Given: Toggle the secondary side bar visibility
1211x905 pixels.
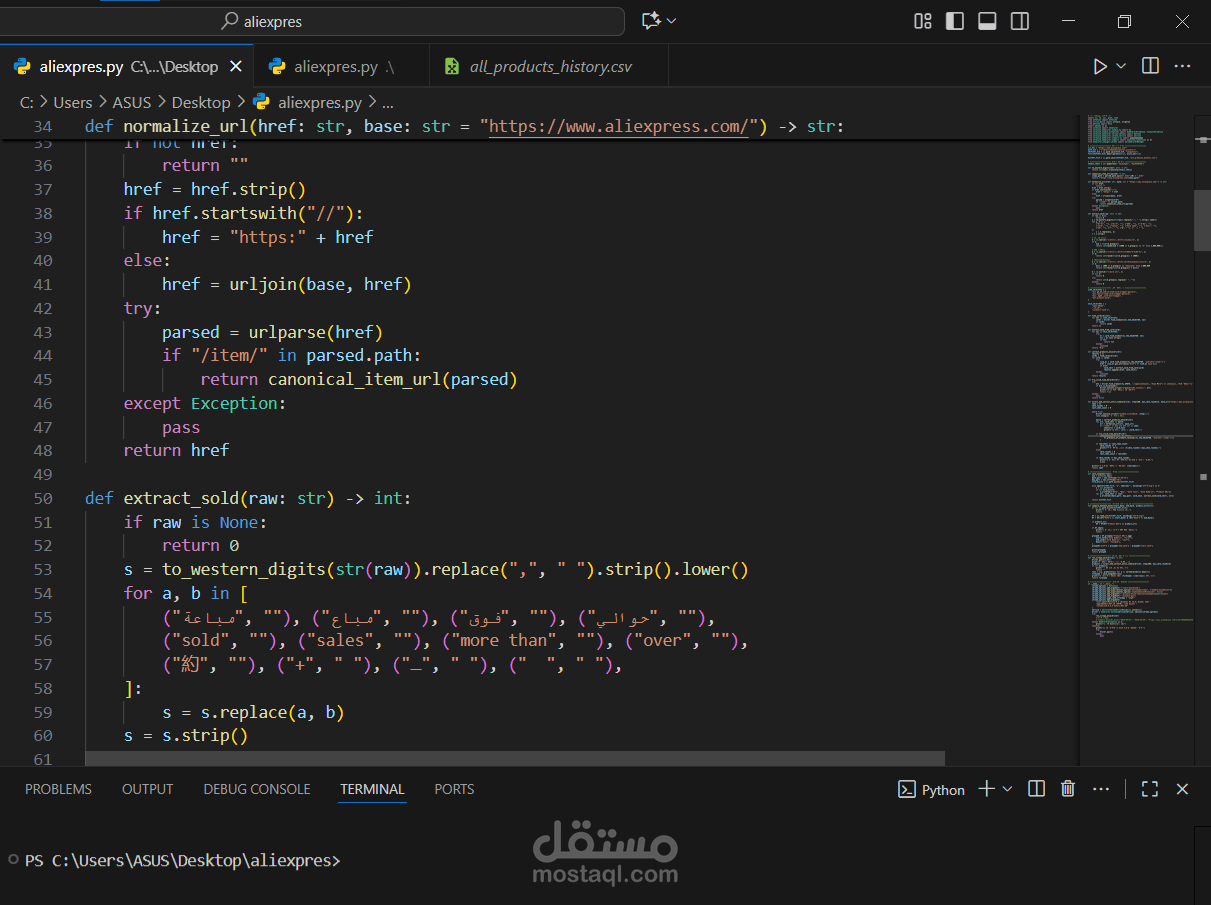Looking at the screenshot, I should (1019, 21).
